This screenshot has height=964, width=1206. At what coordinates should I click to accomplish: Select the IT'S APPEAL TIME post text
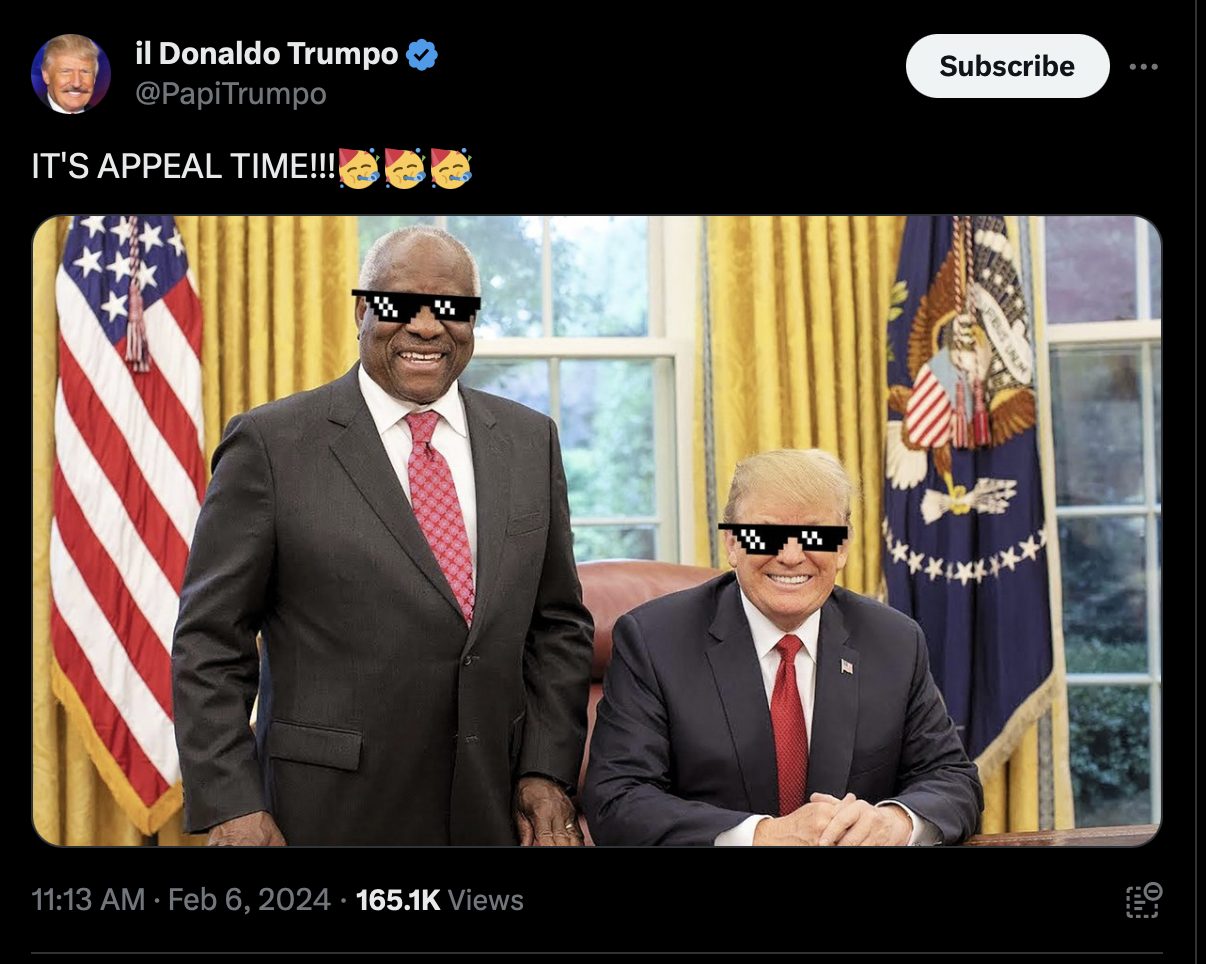click(184, 167)
